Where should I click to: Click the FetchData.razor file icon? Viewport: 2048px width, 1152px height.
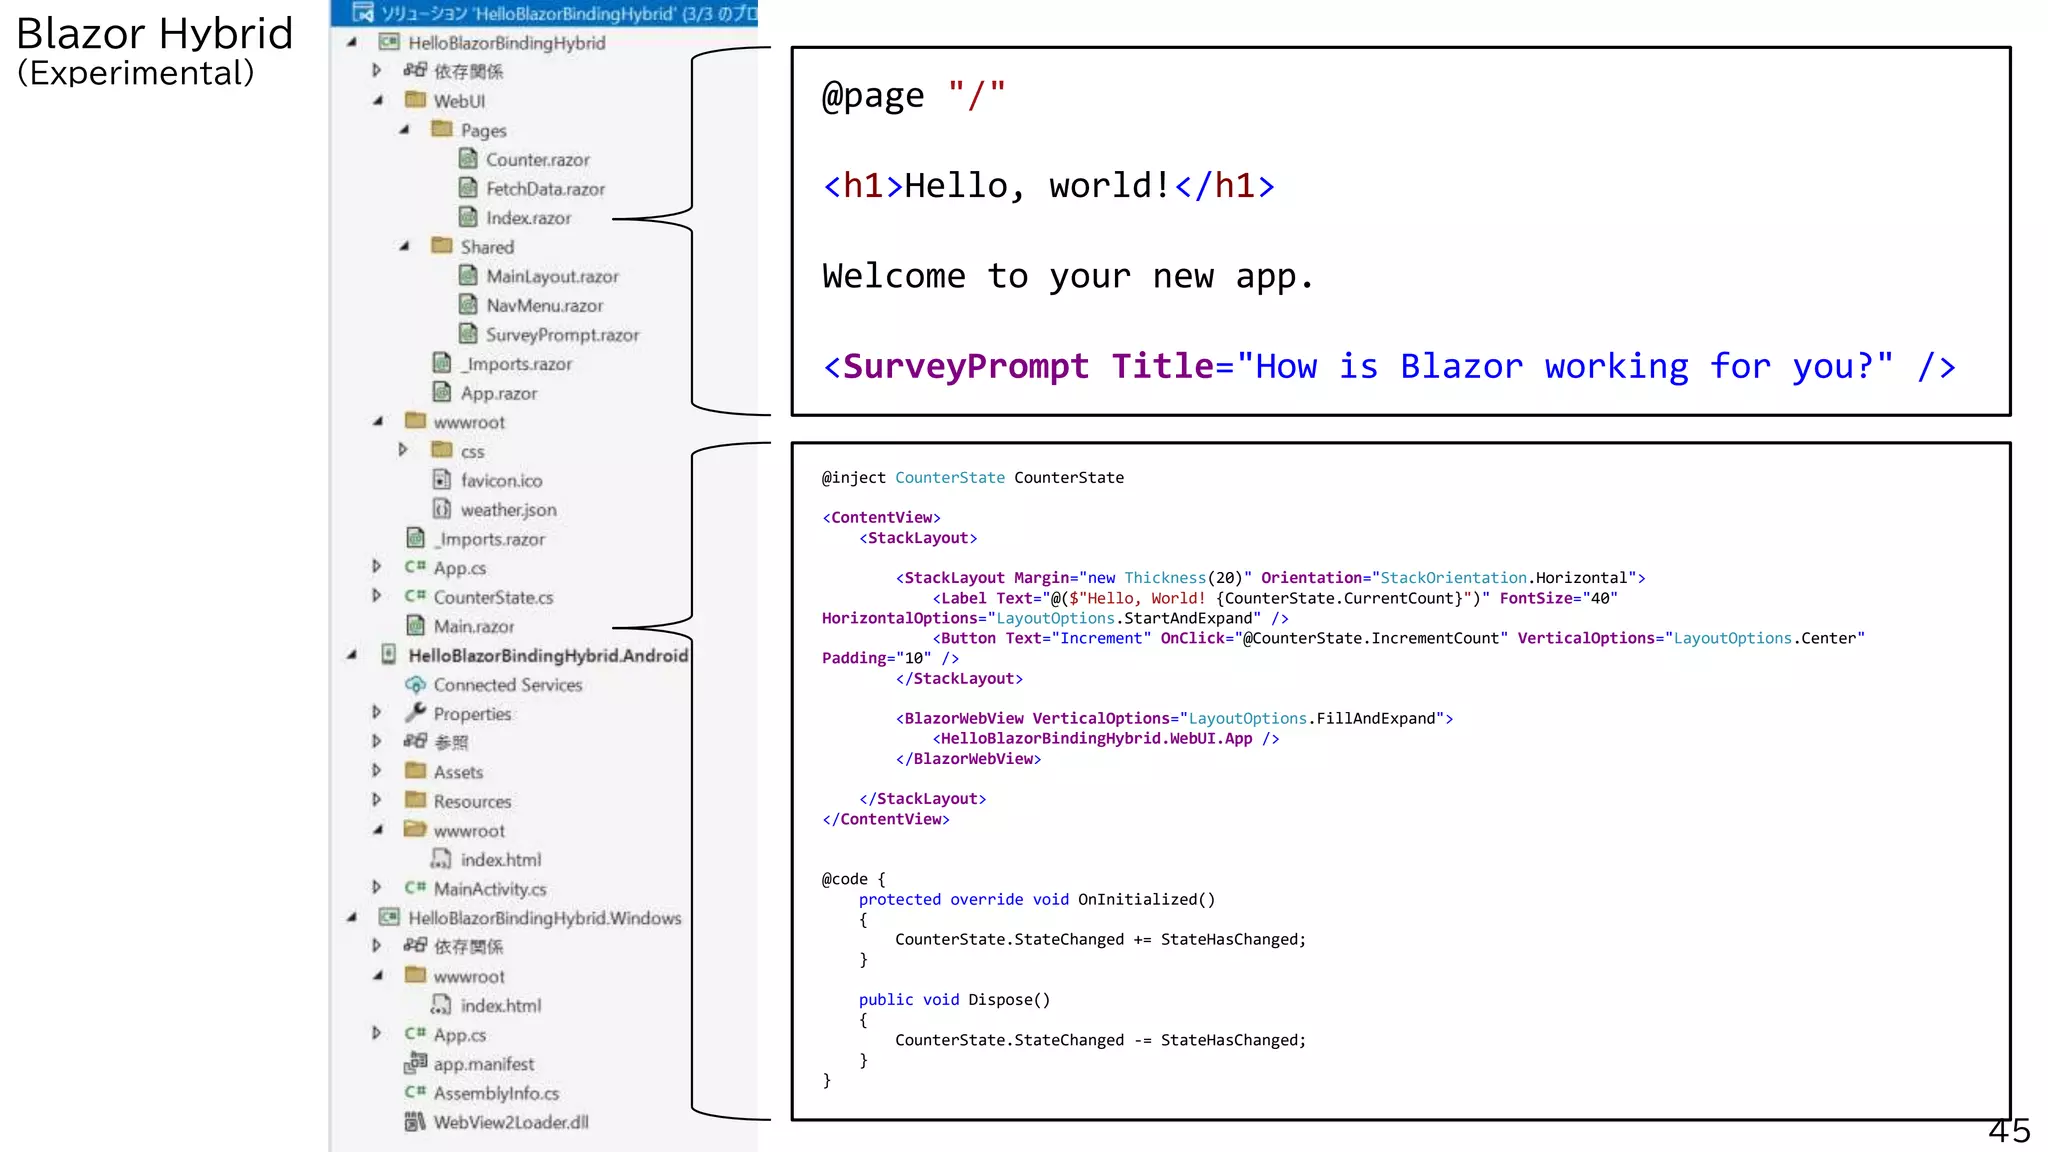tap(467, 187)
